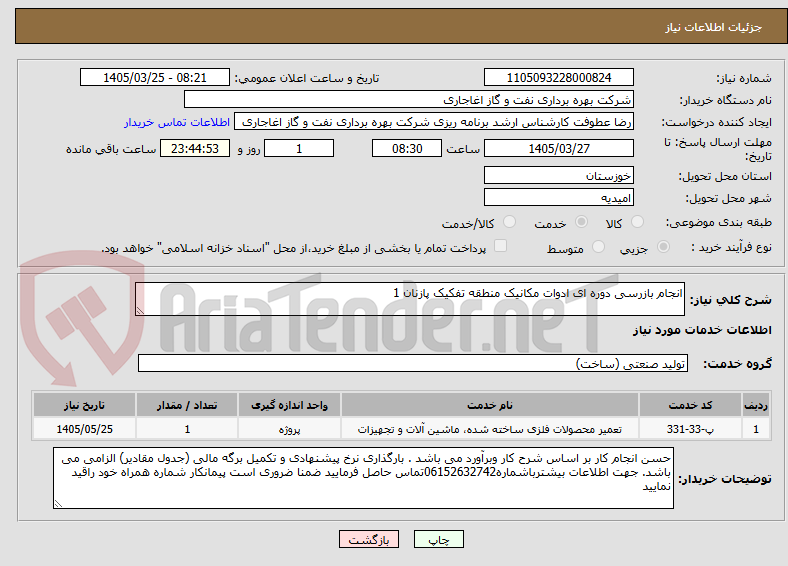Select the متوسط purchase type radio
This screenshot has width=788, height=566.
pos(598,246)
